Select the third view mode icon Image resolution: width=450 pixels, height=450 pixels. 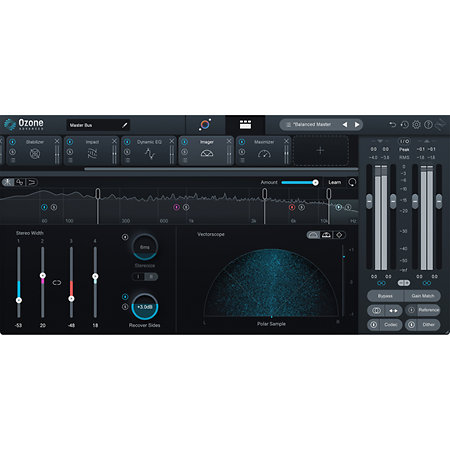[x=32, y=182]
